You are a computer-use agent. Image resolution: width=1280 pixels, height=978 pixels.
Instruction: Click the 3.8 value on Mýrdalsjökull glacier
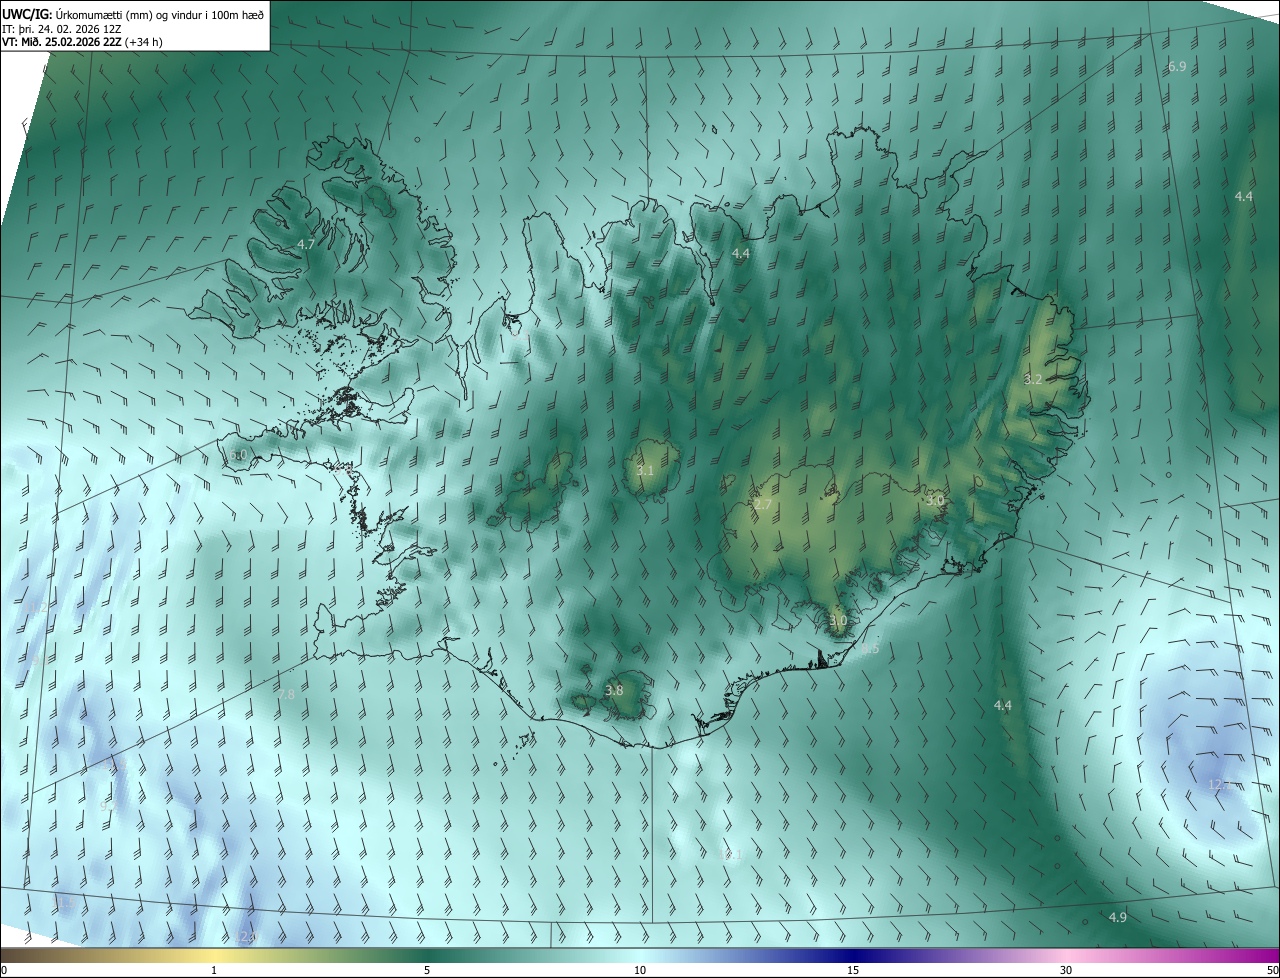point(614,690)
